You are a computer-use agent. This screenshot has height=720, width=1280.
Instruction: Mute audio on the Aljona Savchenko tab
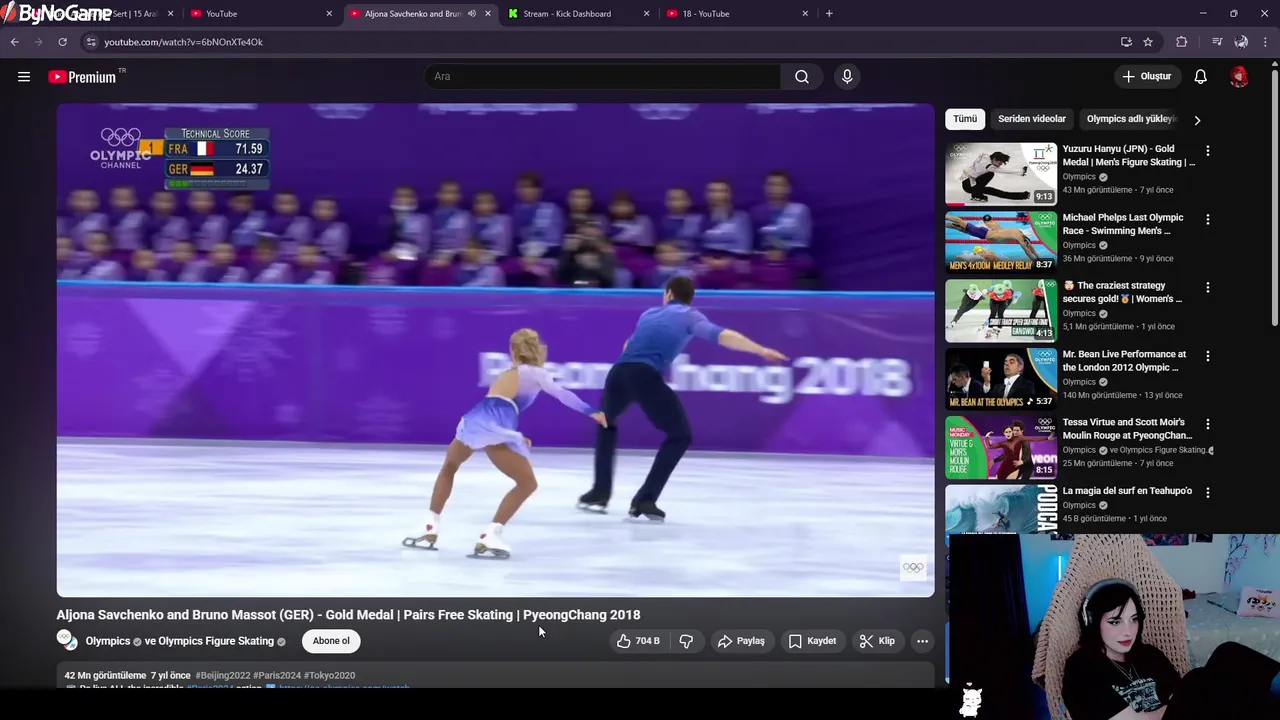tap(472, 14)
